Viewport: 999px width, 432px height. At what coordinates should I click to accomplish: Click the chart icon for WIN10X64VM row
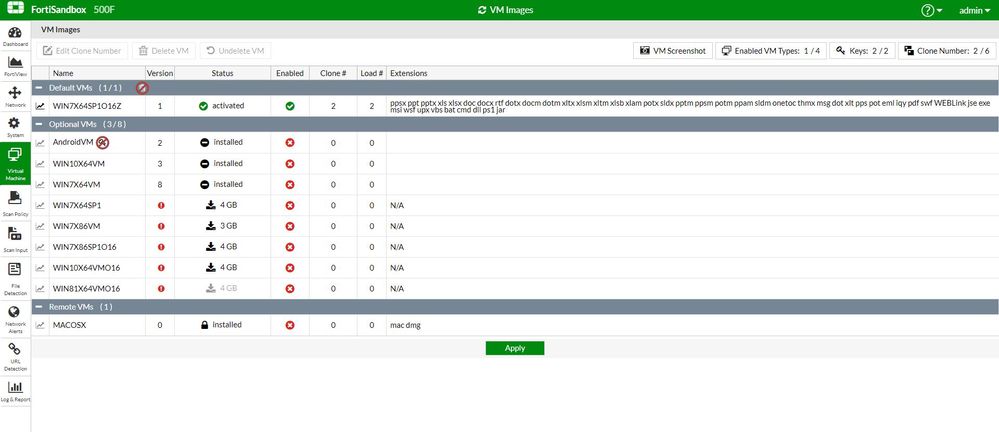[x=40, y=164]
